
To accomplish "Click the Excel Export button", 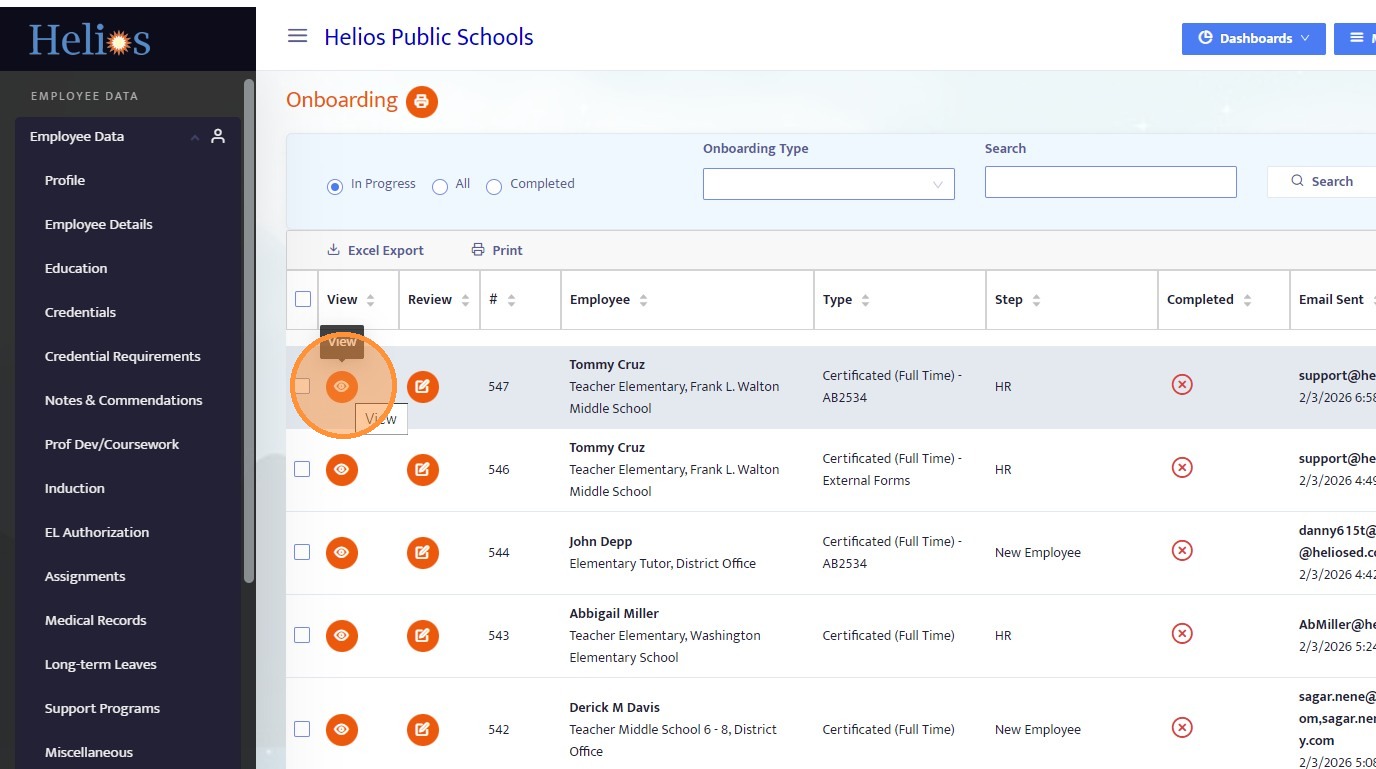I will 376,250.
